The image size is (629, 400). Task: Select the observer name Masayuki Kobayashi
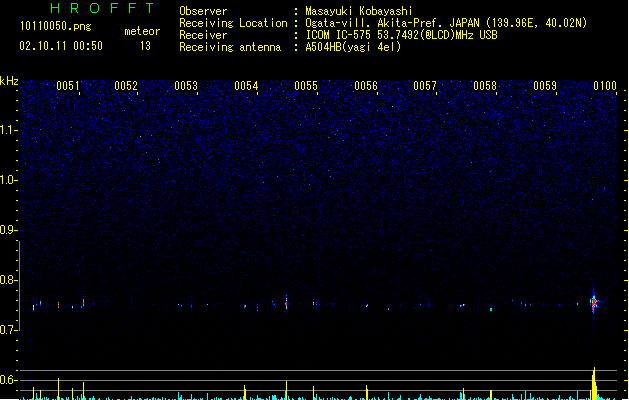point(359,11)
